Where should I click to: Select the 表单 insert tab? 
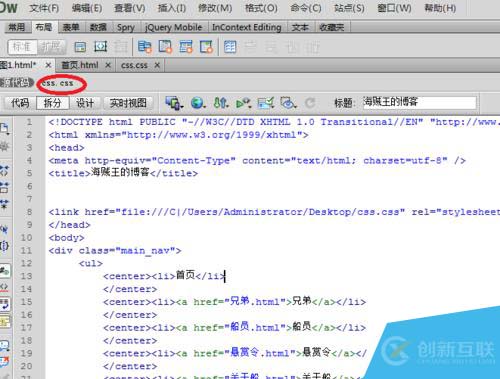point(71,27)
